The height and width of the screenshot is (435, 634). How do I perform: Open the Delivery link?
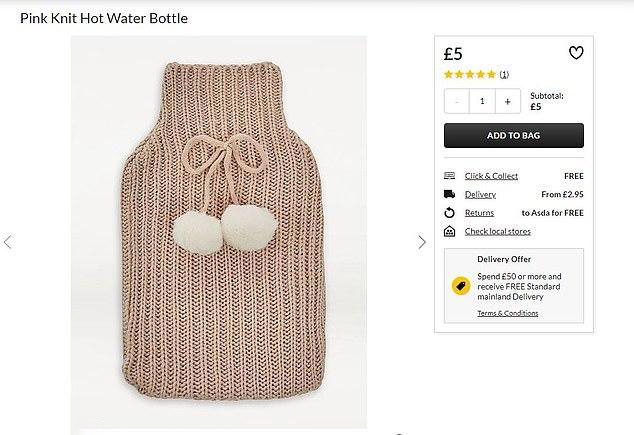pyautogui.click(x=480, y=194)
